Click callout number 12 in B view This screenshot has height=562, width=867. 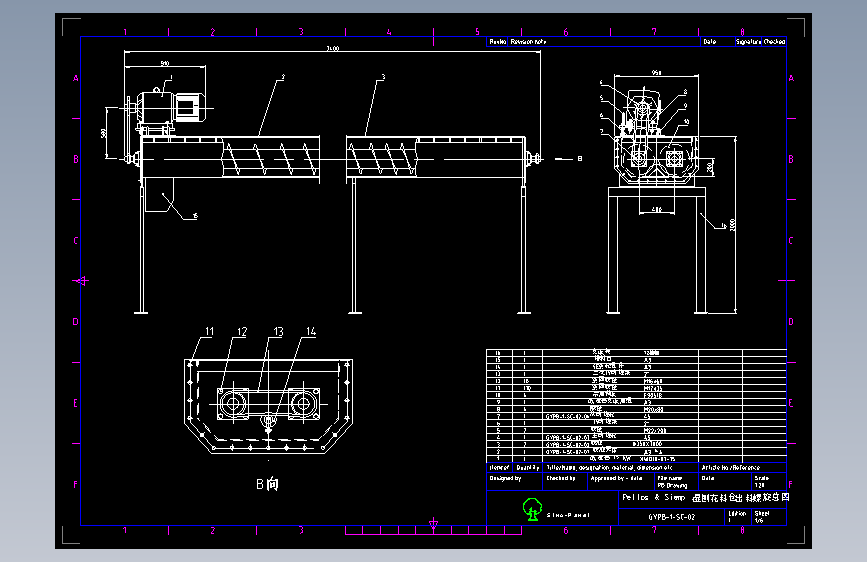[242, 331]
